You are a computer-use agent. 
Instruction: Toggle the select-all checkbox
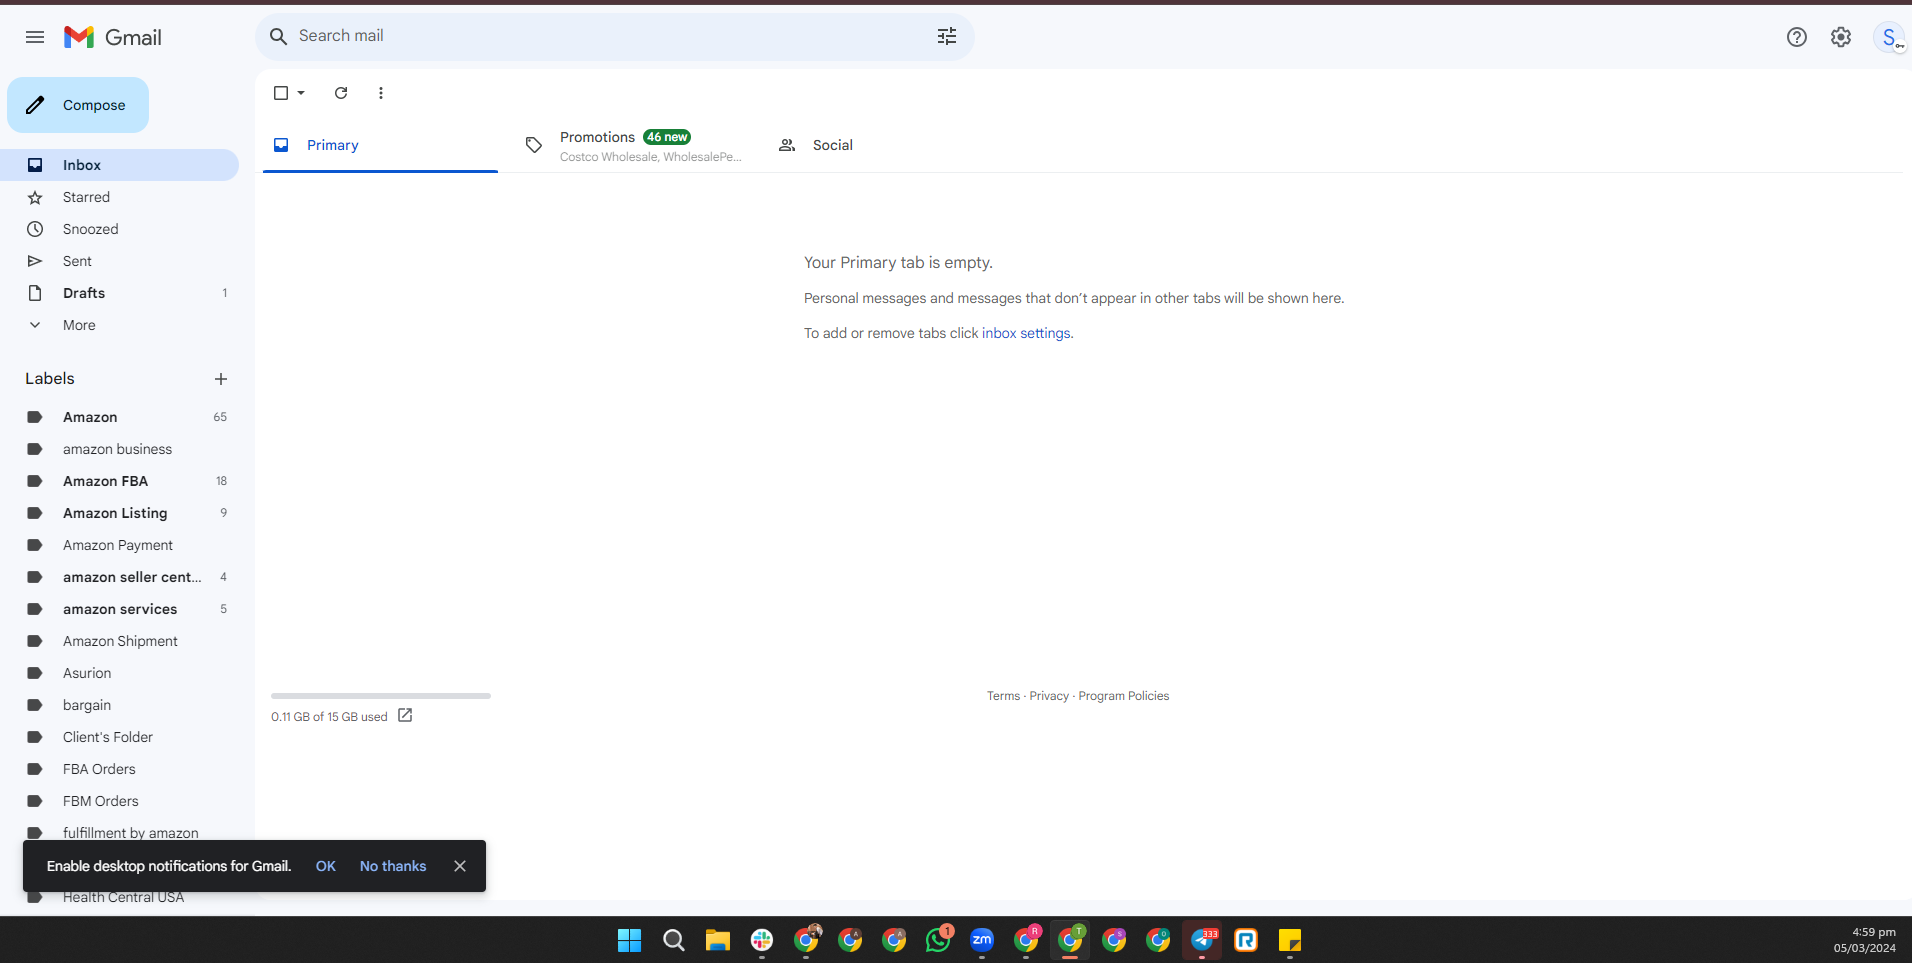click(x=281, y=93)
